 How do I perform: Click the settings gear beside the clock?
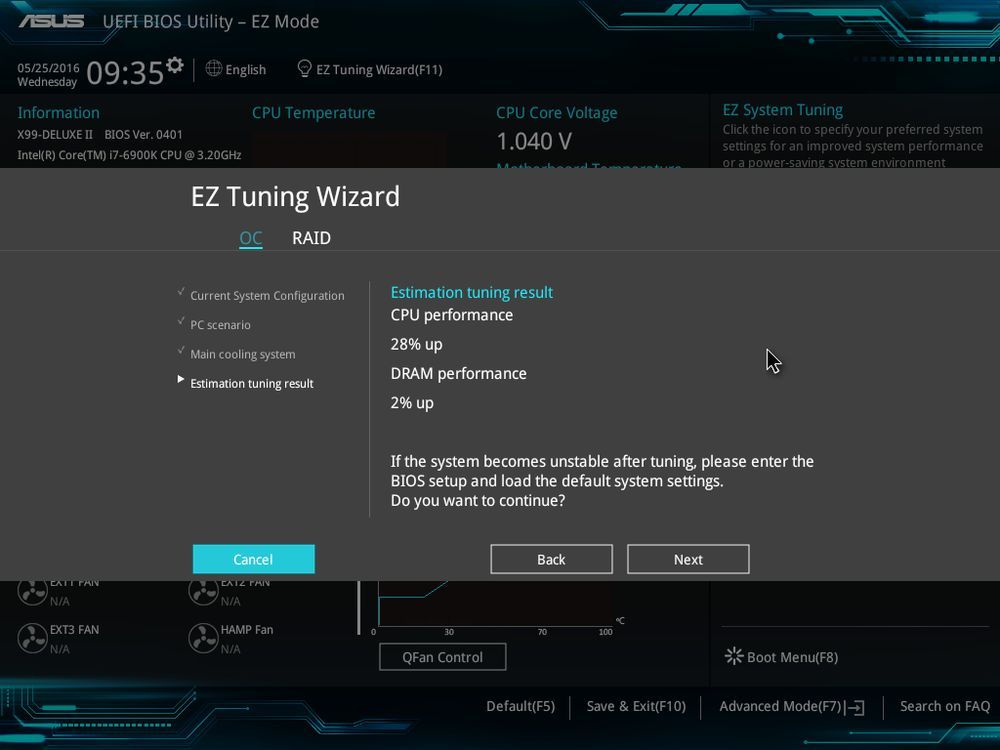point(174,65)
